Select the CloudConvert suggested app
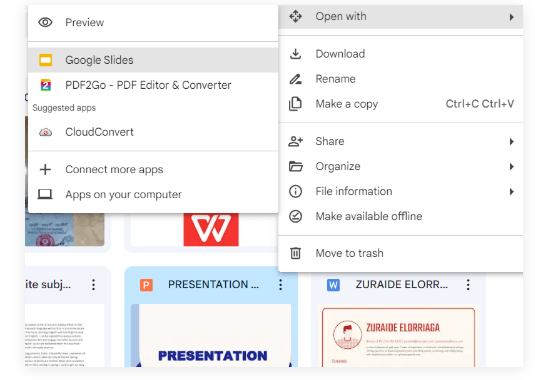Image resolution: width=535 pixels, height=380 pixels. click(153, 132)
